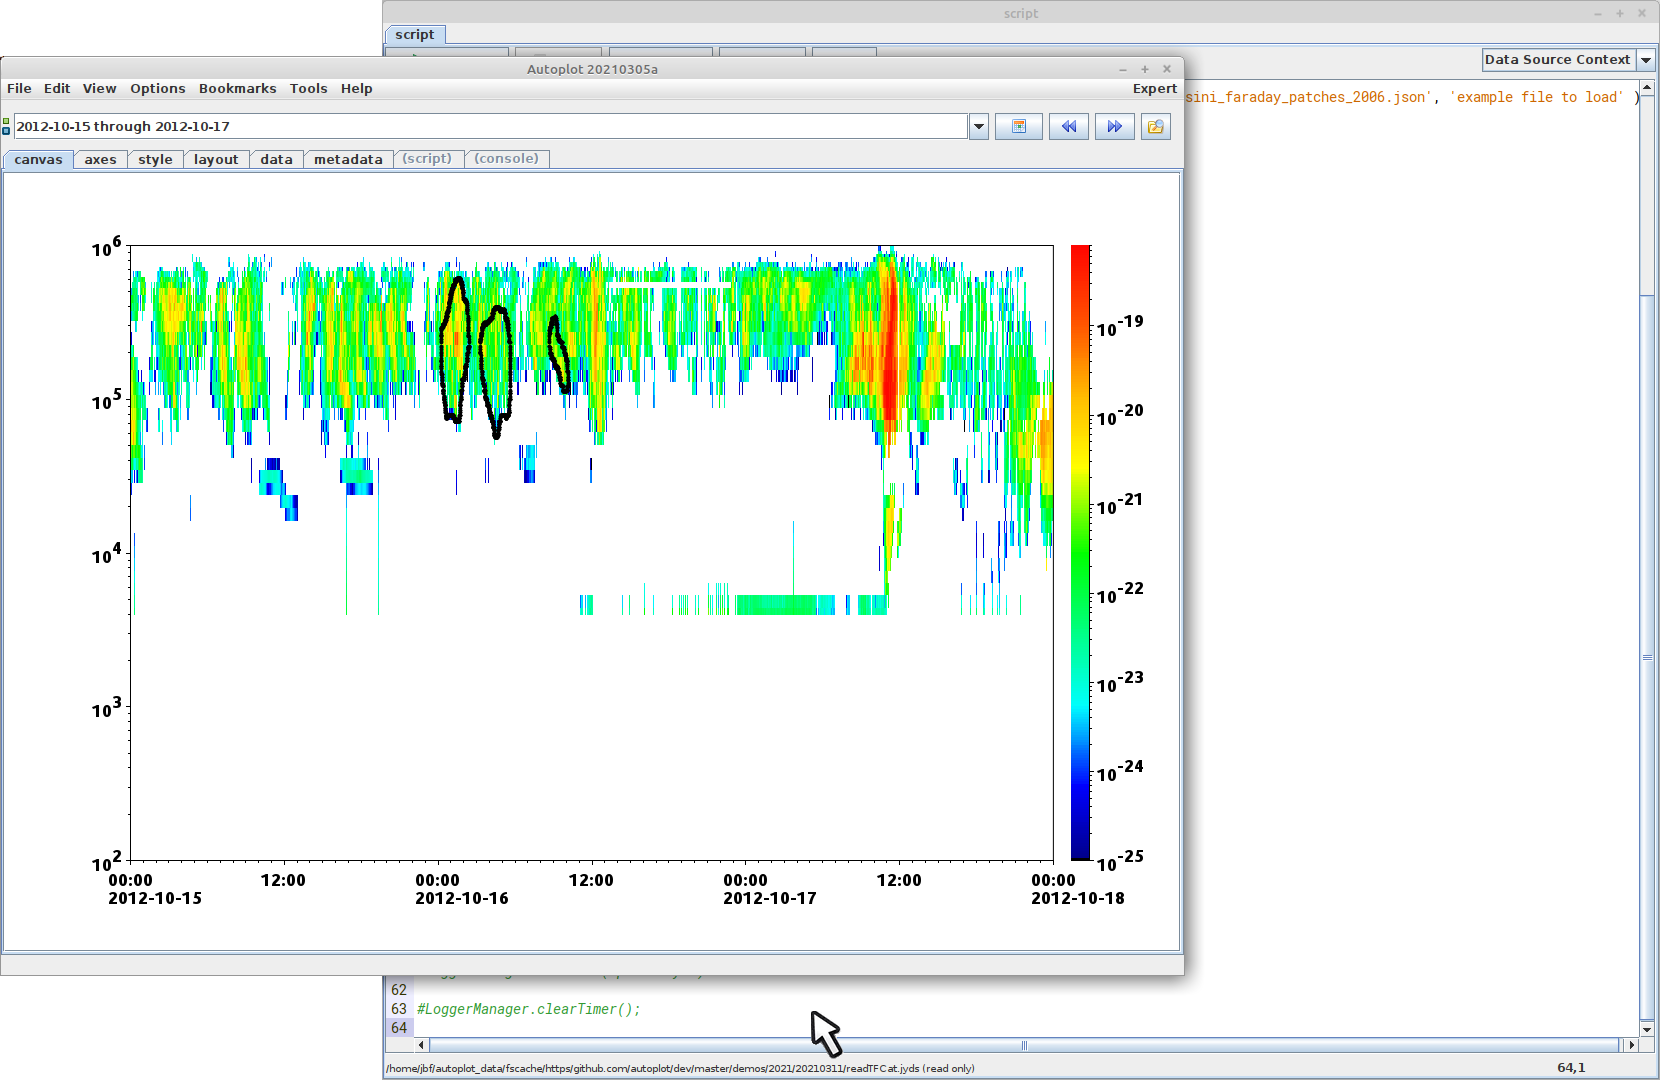Open the Help menu

357,88
